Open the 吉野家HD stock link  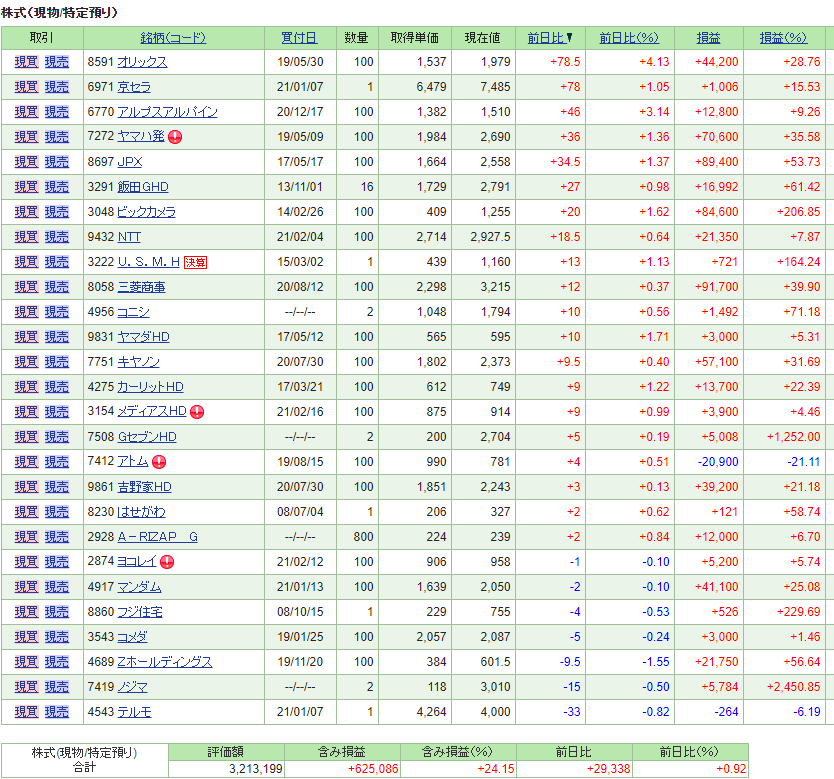tap(144, 487)
